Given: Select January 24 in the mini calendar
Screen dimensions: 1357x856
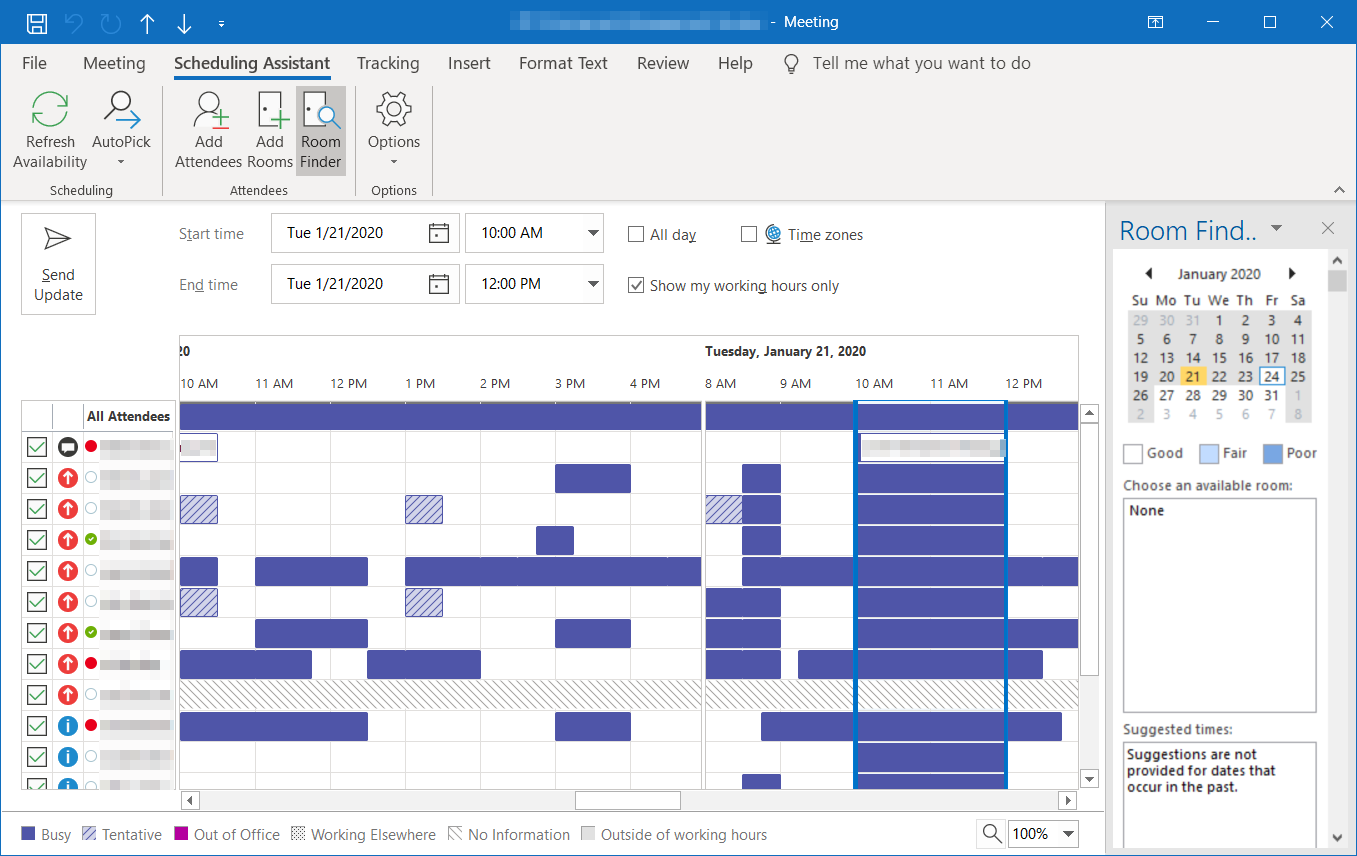Looking at the screenshot, I should 1271,377.
